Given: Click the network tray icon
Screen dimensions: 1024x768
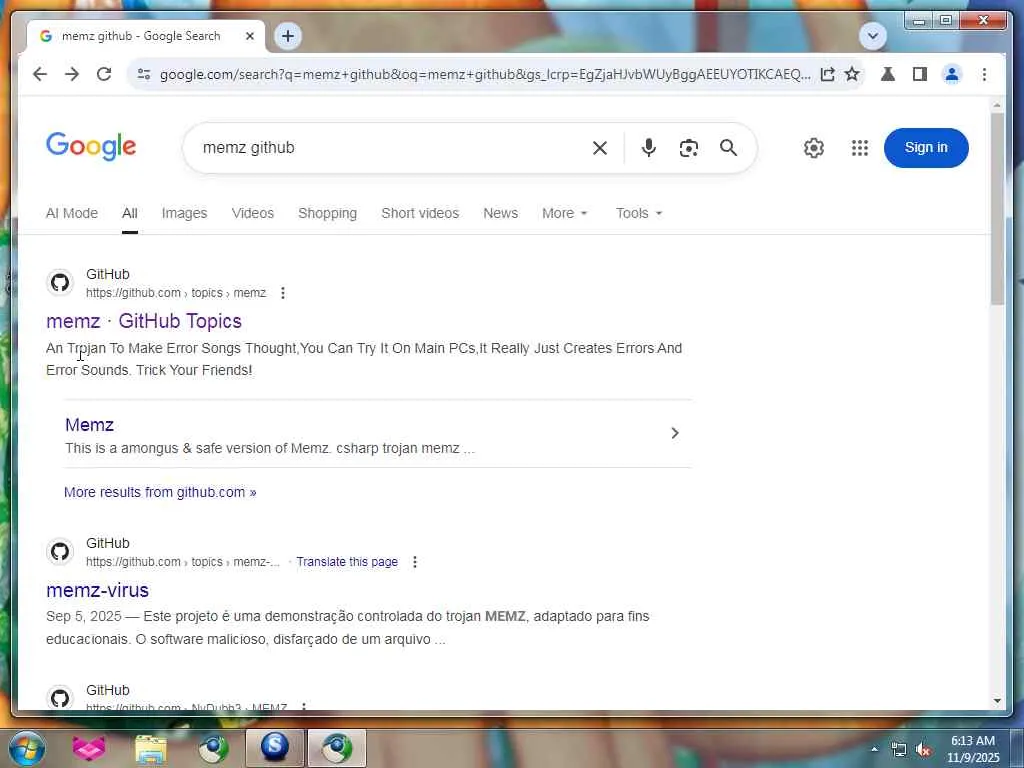Looking at the screenshot, I should 899,750.
